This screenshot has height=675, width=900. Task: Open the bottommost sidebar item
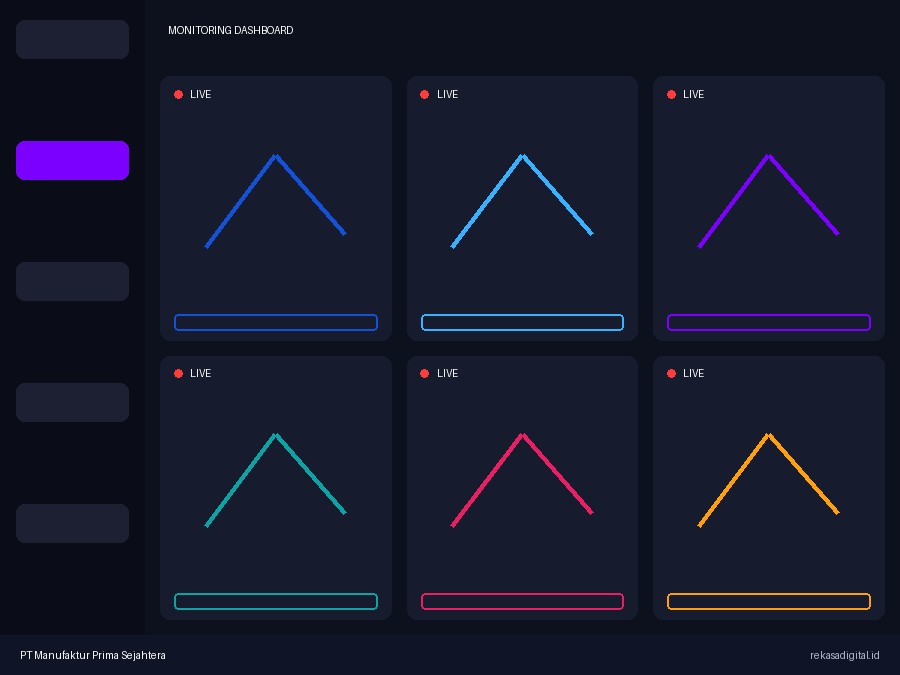(72, 523)
